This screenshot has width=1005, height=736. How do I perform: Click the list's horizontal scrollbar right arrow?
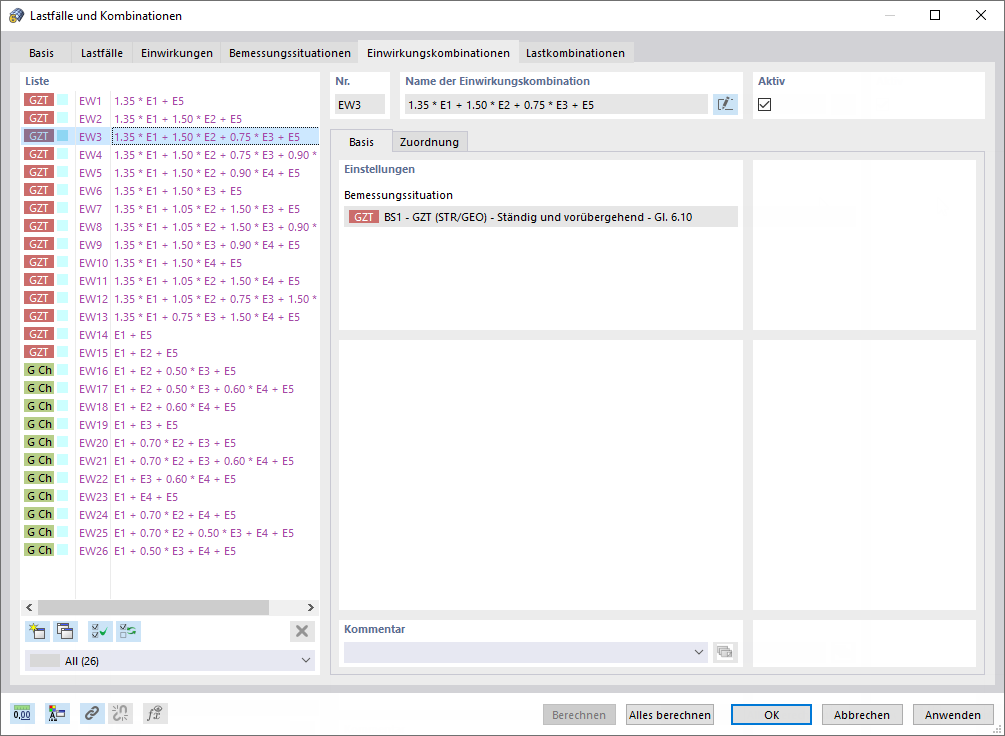[x=310, y=607]
